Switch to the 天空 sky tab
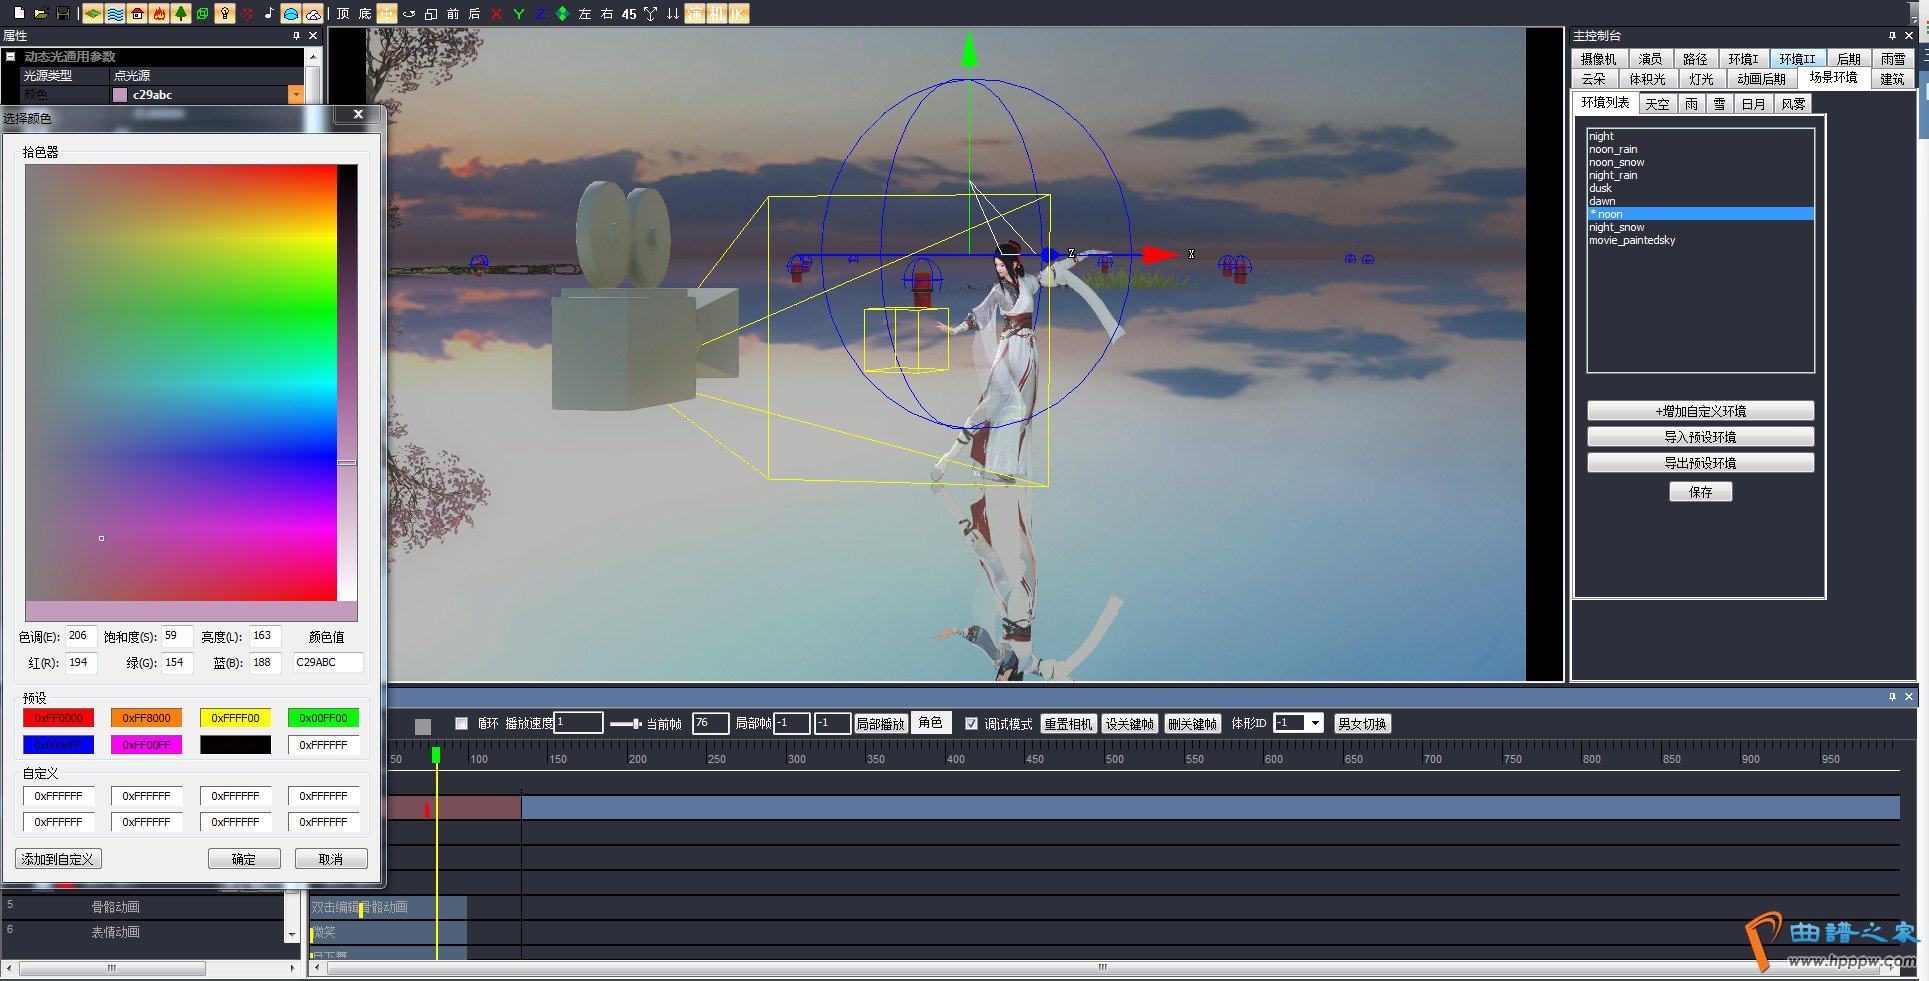The height and width of the screenshot is (981, 1929). coord(1657,104)
